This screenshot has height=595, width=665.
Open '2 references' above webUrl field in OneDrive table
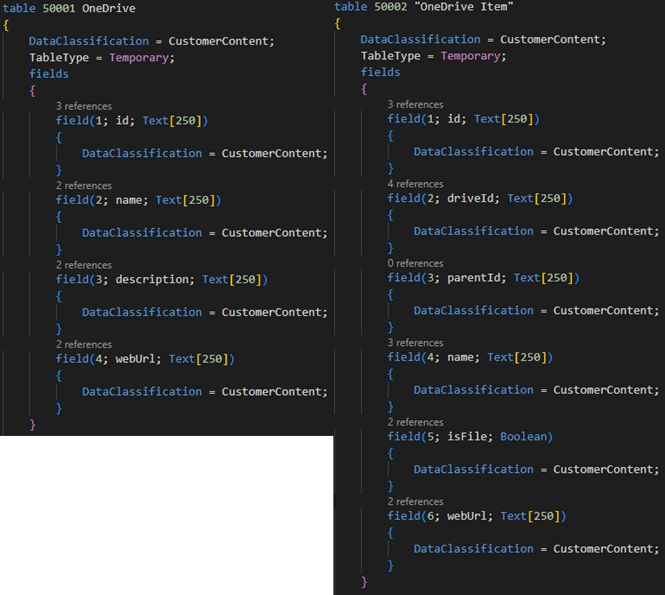coord(84,344)
